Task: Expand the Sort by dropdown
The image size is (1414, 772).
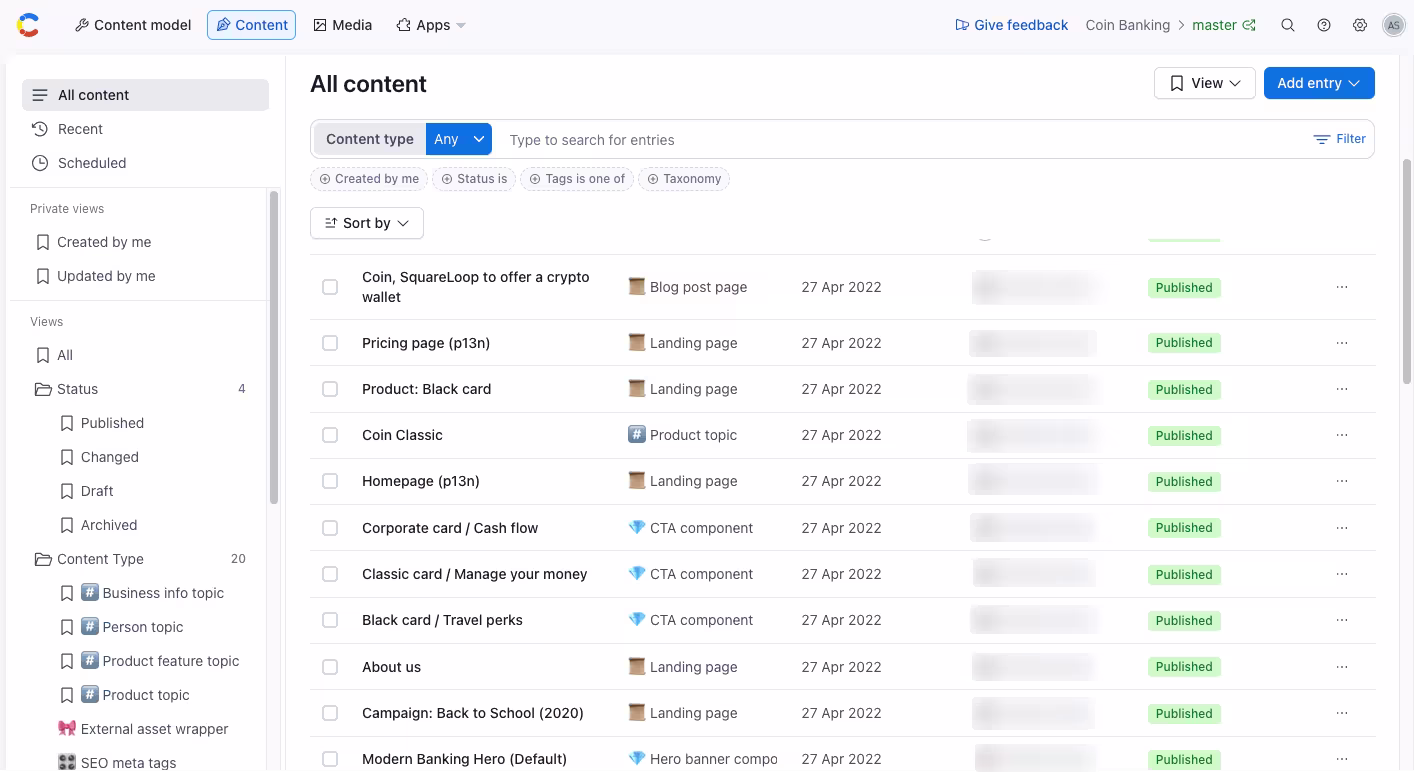Action: tap(367, 223)
